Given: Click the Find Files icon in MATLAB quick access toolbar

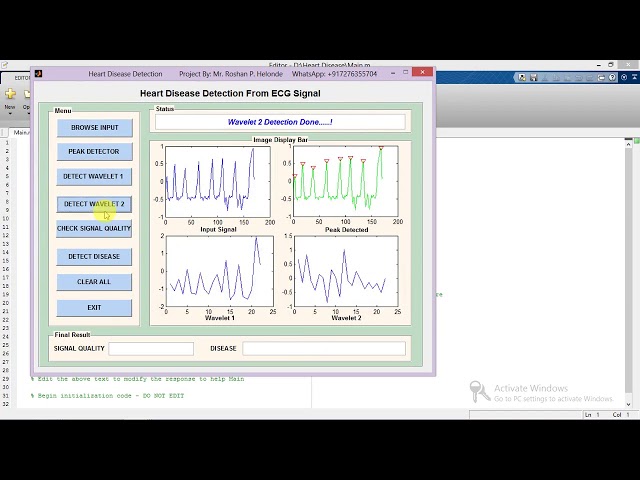Looking at the screenshot, I should pos(522,78).
